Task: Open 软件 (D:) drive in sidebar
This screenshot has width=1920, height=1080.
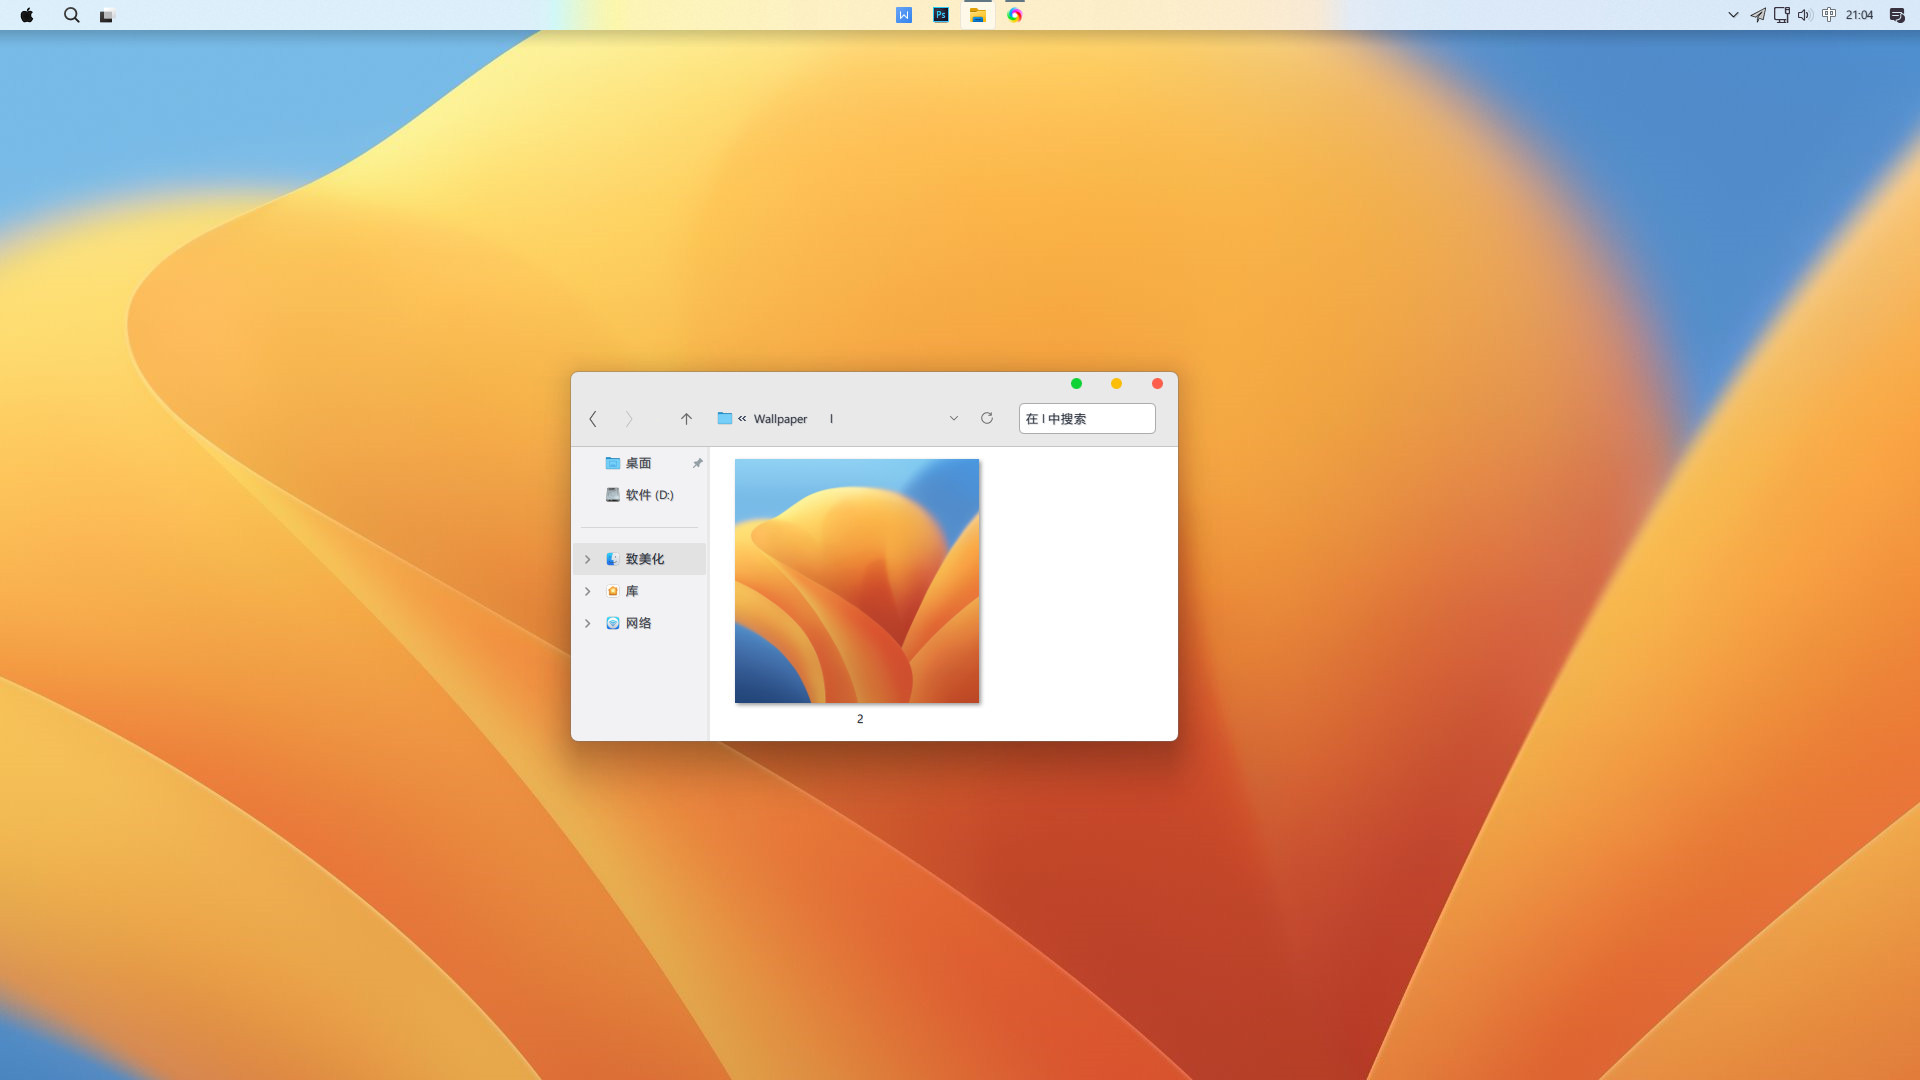Action: tap(639, 495)
